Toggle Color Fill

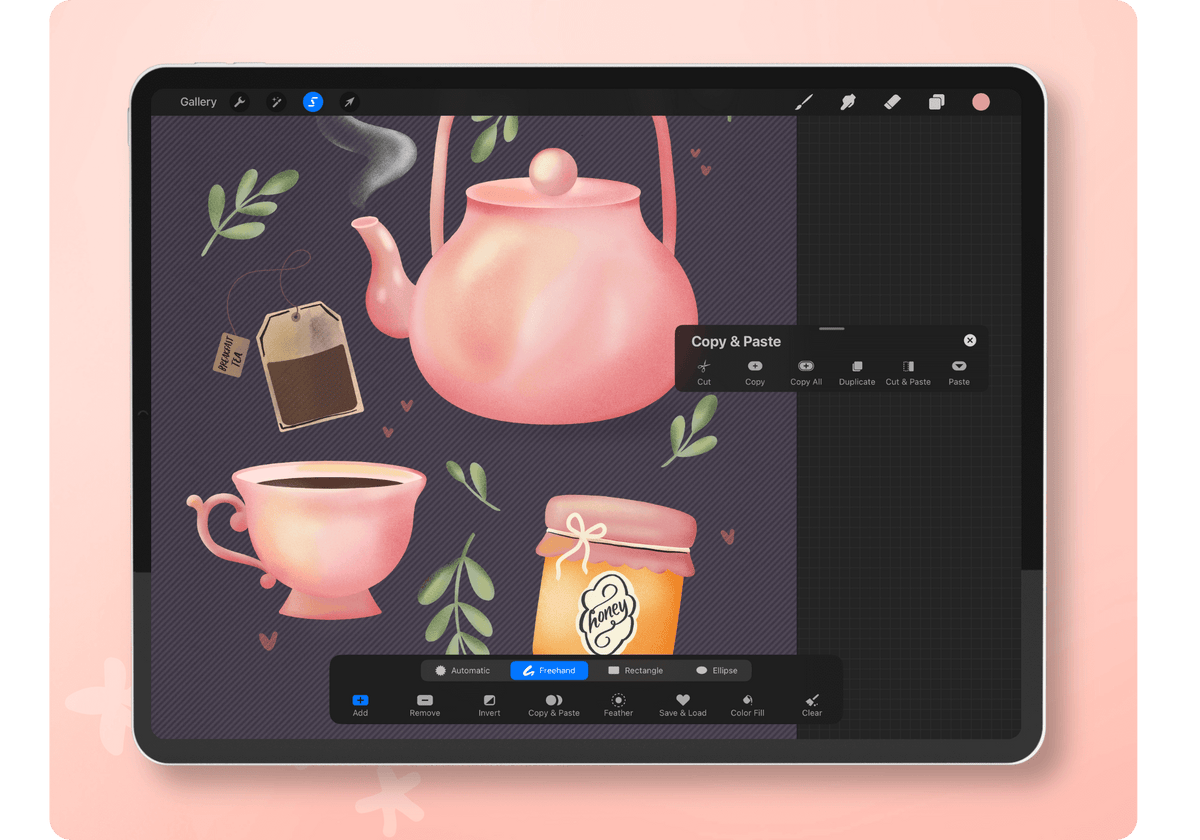747,706
